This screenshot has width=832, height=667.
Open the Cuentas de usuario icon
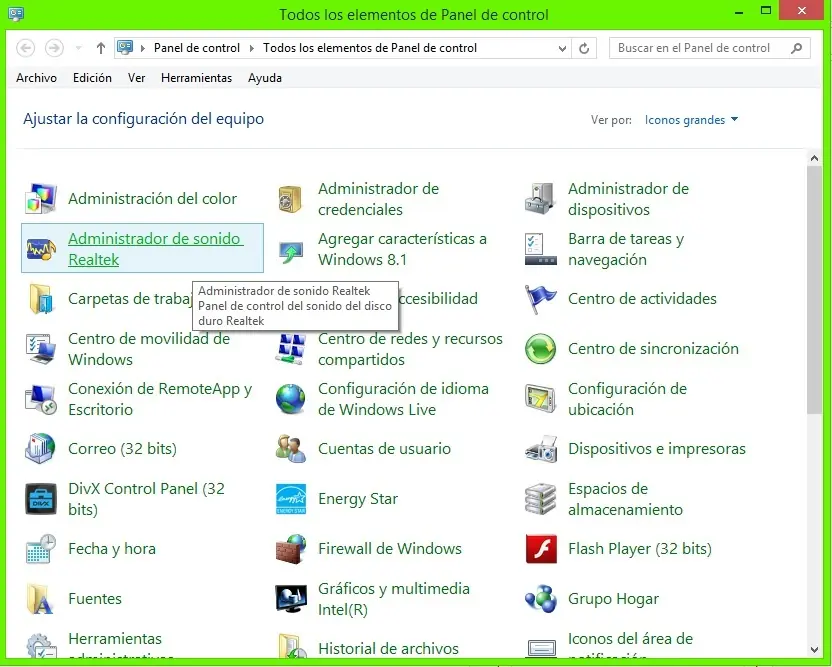(x=290, y=448)
